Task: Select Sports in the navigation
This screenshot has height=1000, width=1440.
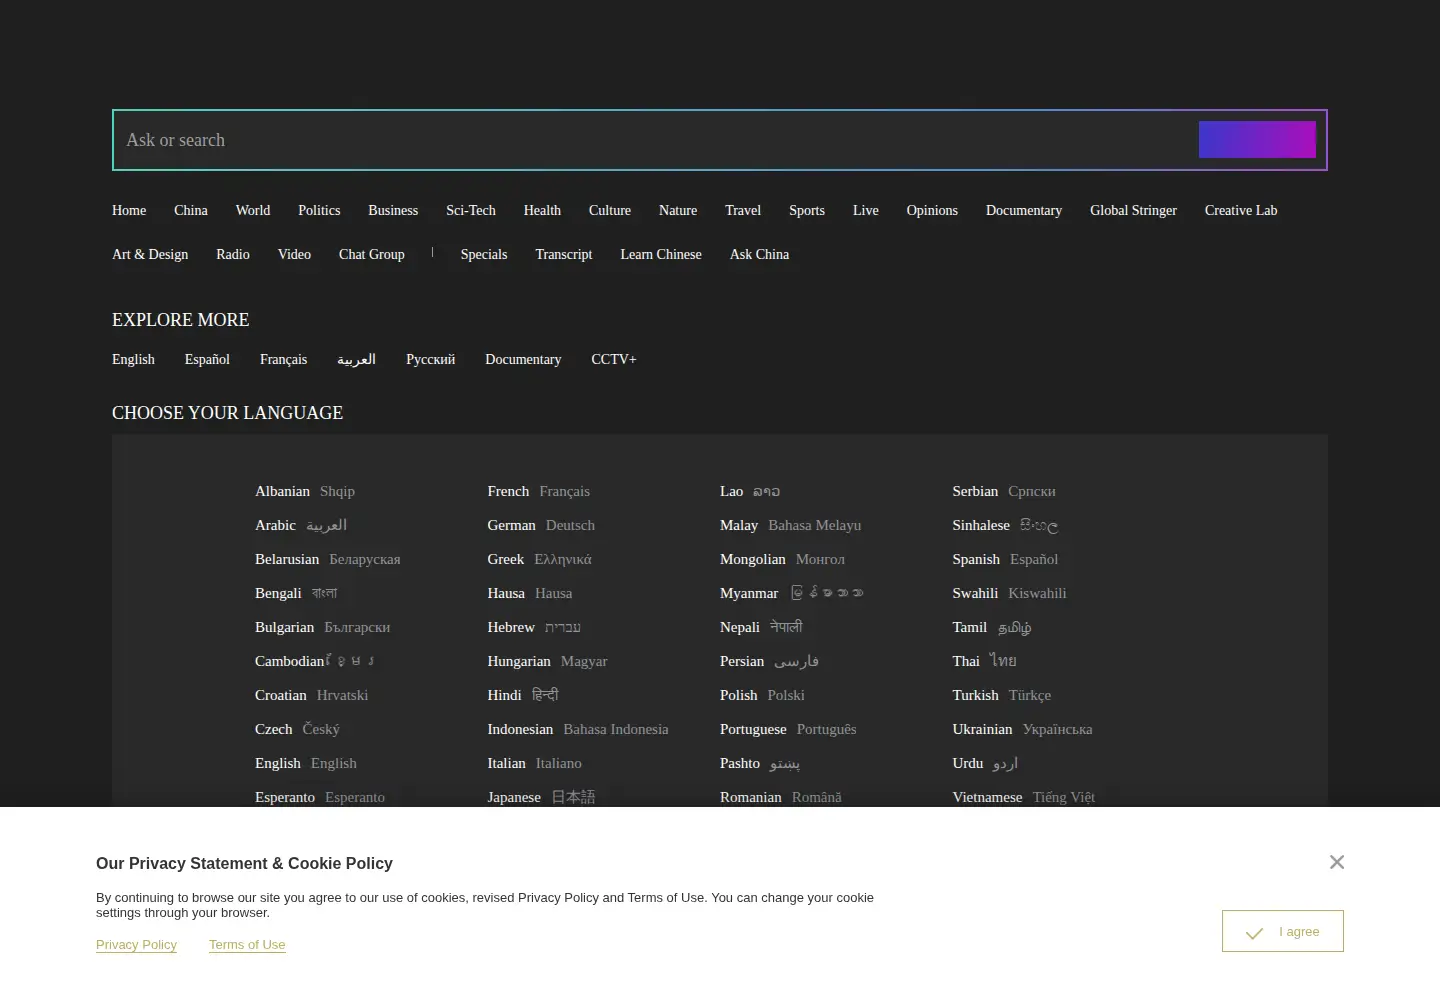Action: click(807, 210)
